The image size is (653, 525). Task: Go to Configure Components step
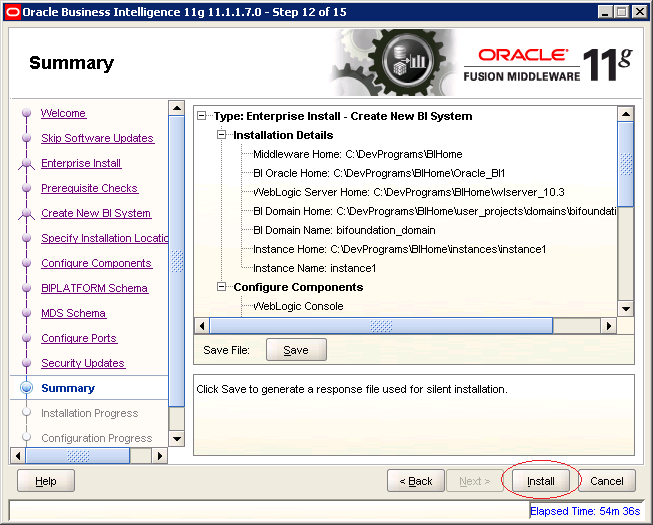coord(97,263)
